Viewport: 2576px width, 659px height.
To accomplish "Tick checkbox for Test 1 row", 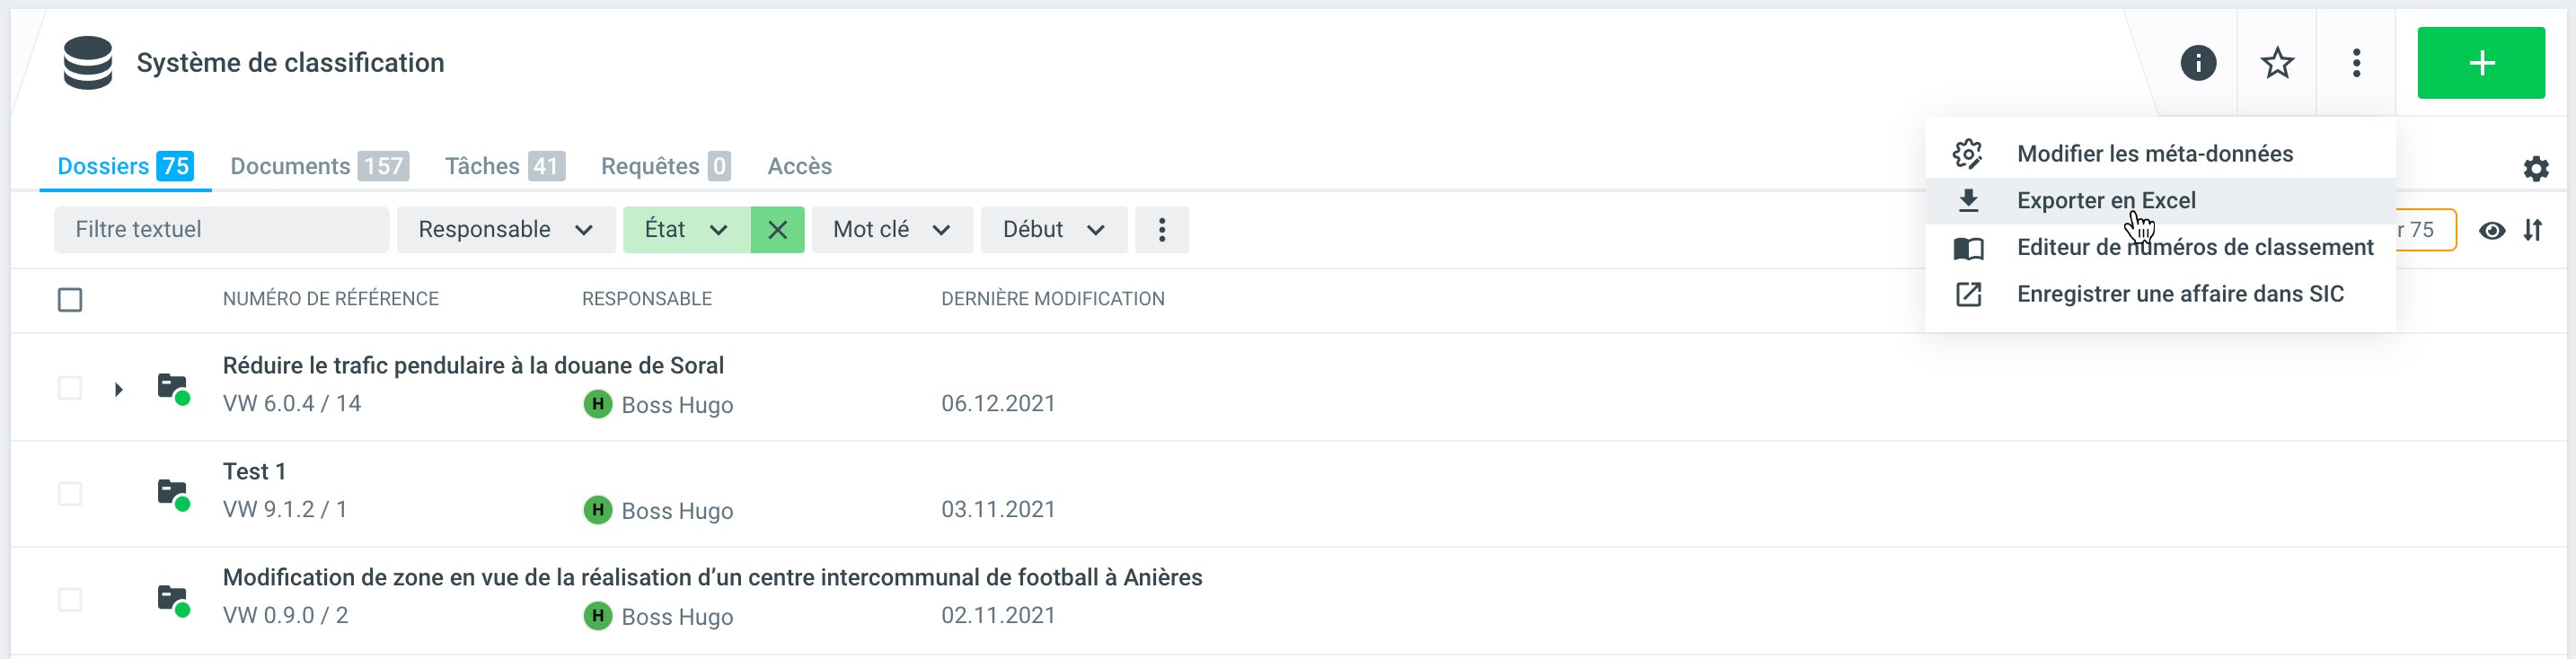I will (70, 493).
